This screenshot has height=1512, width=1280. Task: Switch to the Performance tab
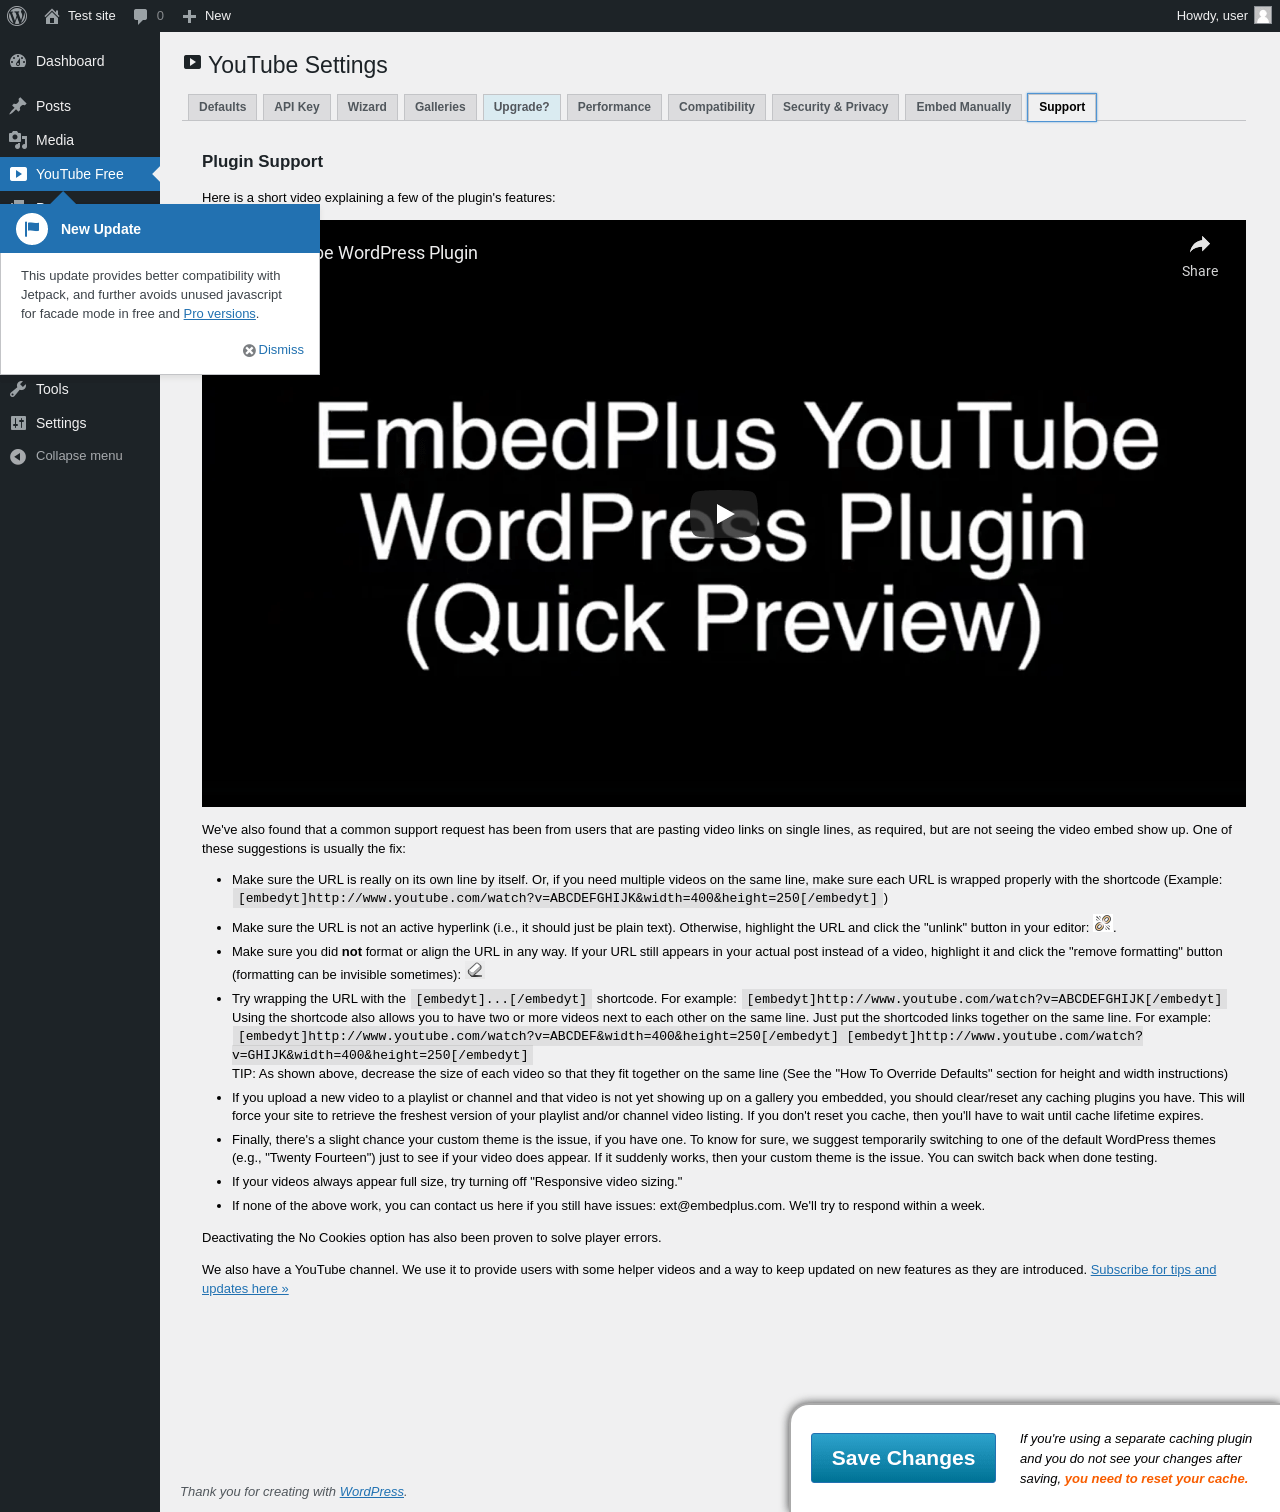(614, 107)
